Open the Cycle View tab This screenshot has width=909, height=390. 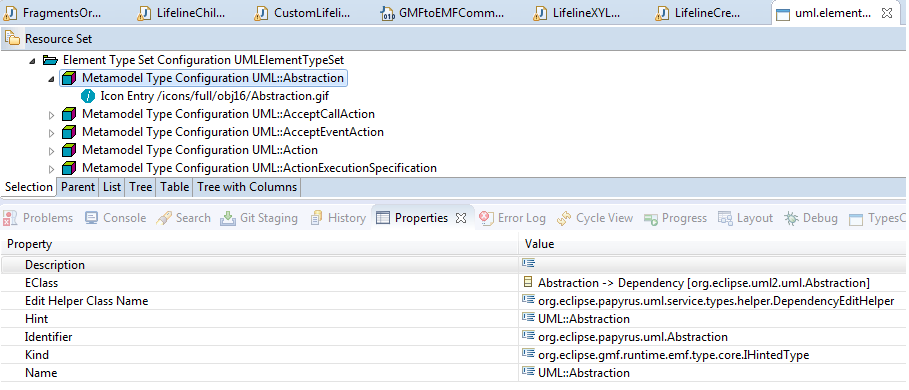[595, 218]
